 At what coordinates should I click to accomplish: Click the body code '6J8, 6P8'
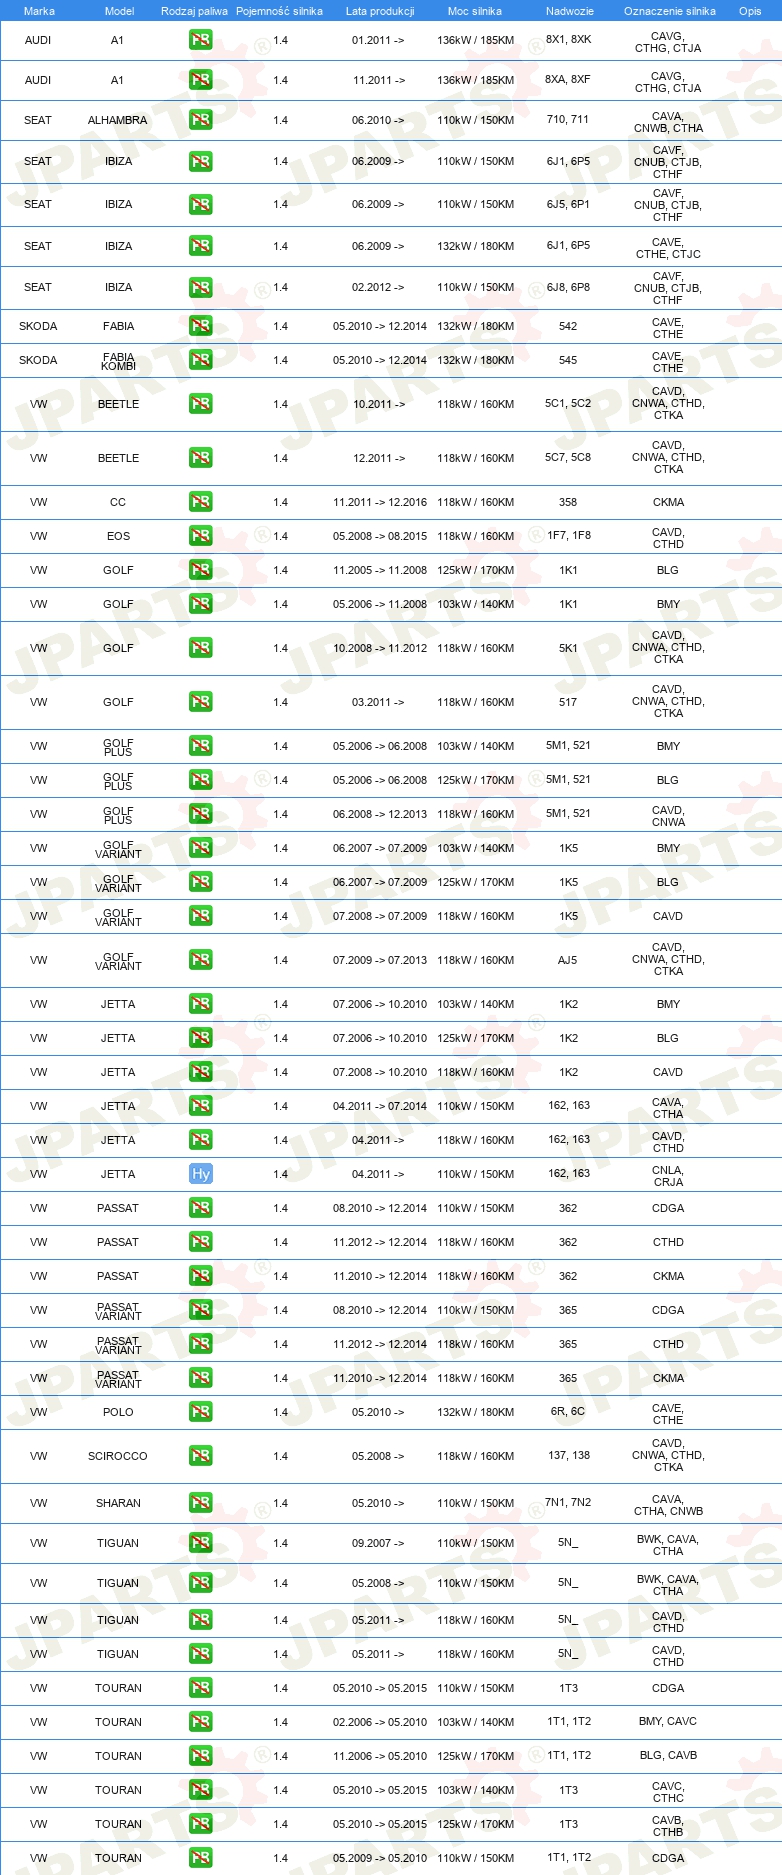pos(568,287)
